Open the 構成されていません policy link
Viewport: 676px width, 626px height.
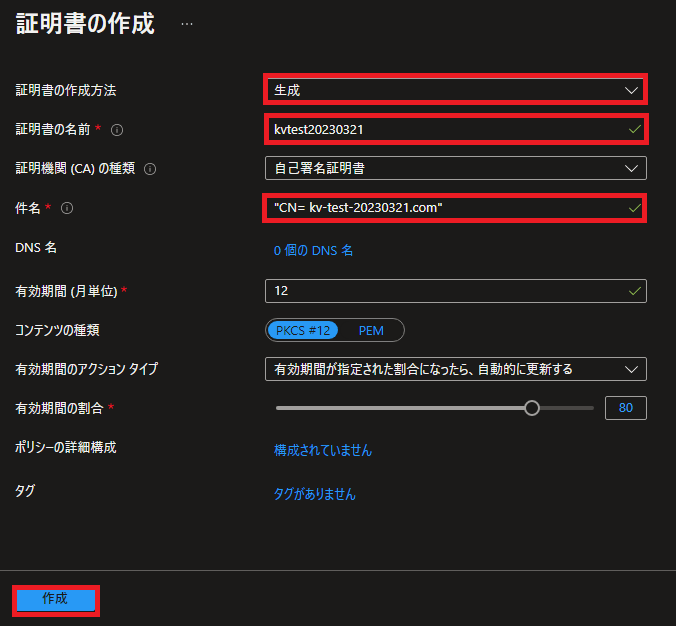tap(323, 450)
